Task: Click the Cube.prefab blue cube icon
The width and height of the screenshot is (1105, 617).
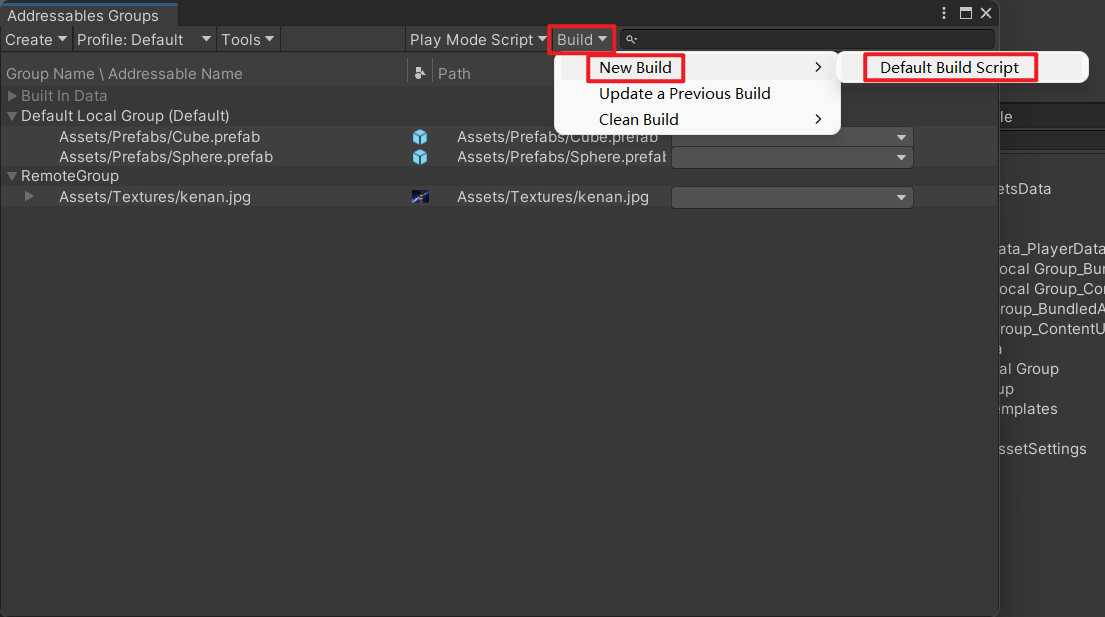Action: pos(420,137)
